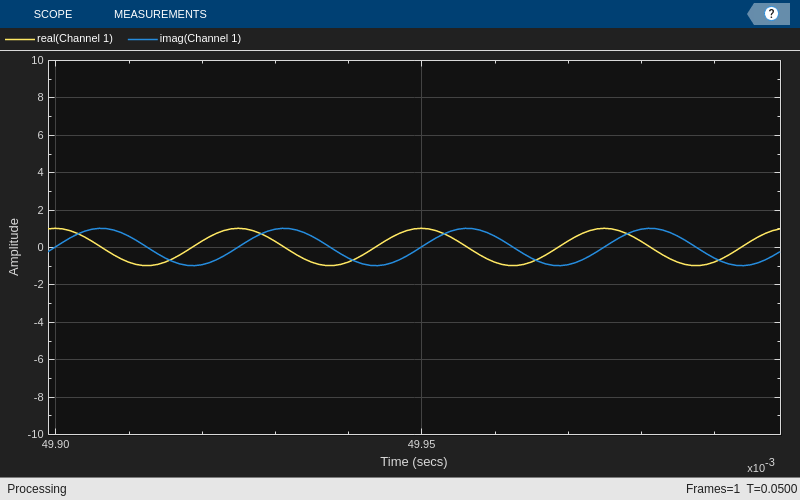
Task: Select the Time (secs) x-axis label
Action: [x=413, y=461]
